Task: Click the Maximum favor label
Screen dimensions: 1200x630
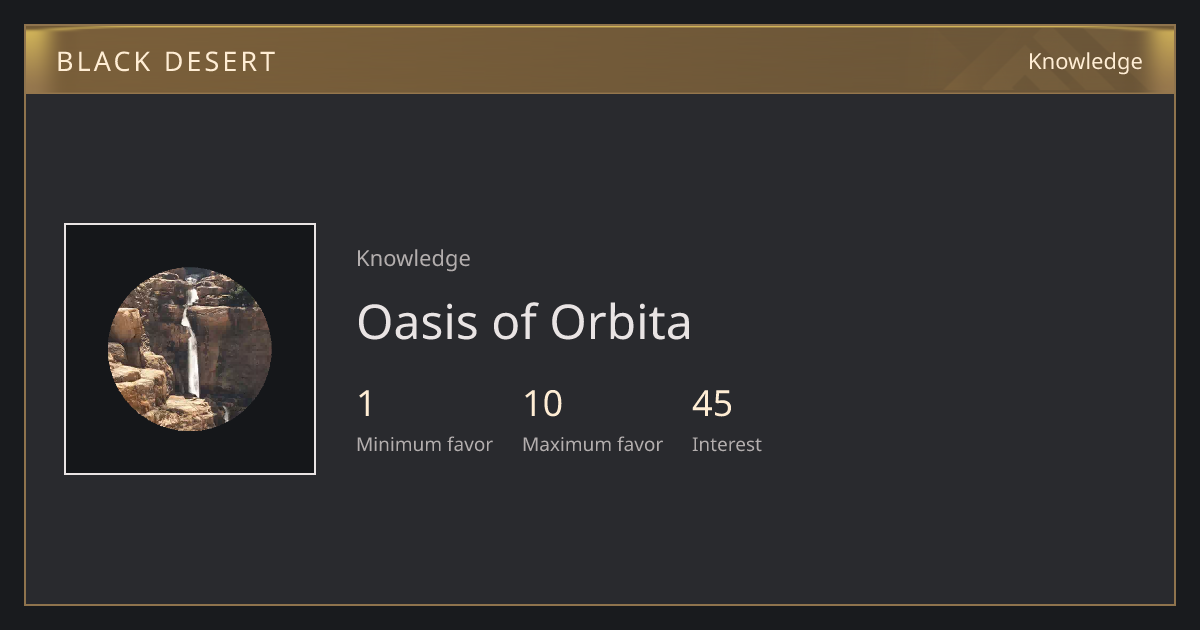Action: pyautogui.click(x=592, y=444)
